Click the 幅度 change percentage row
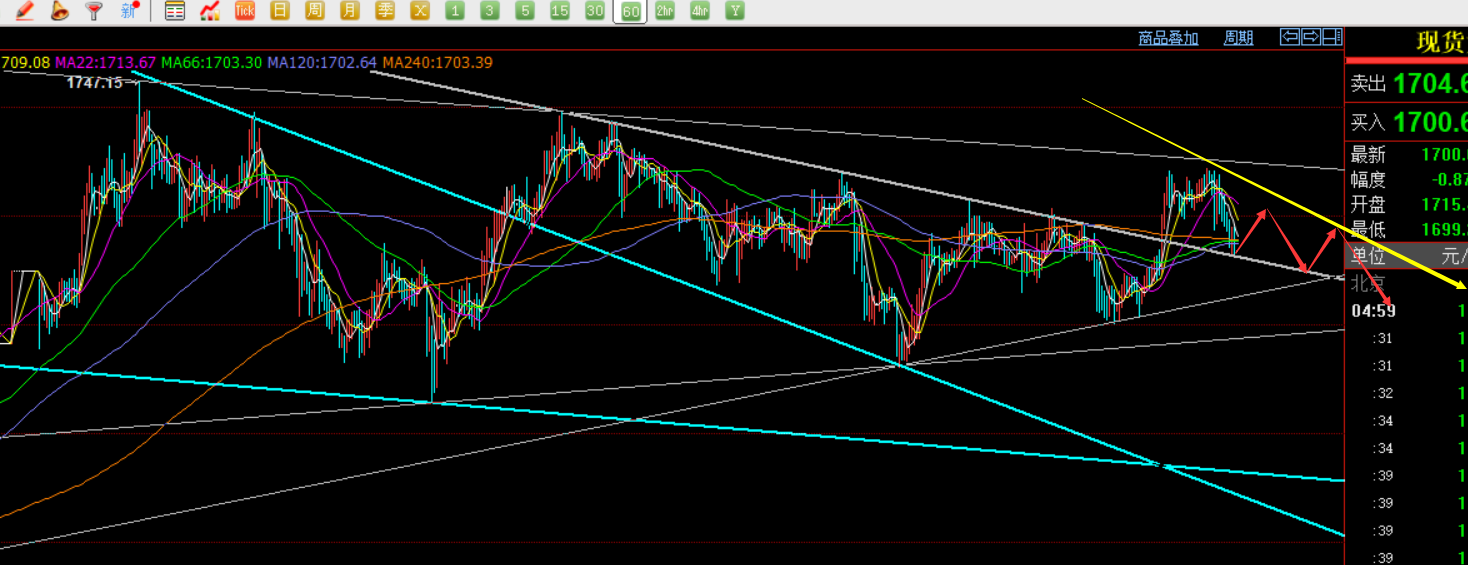This screenshot has height=565, width=1468. pyautogui.click(x=1408, y=180)
